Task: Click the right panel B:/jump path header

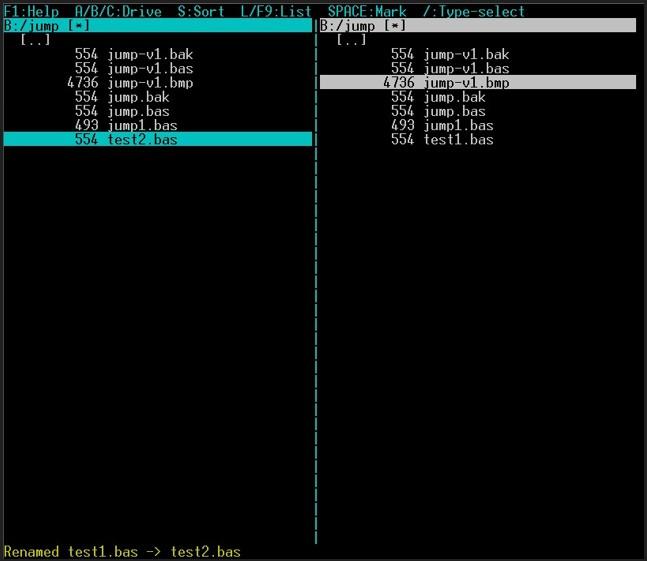Action: 357,25
